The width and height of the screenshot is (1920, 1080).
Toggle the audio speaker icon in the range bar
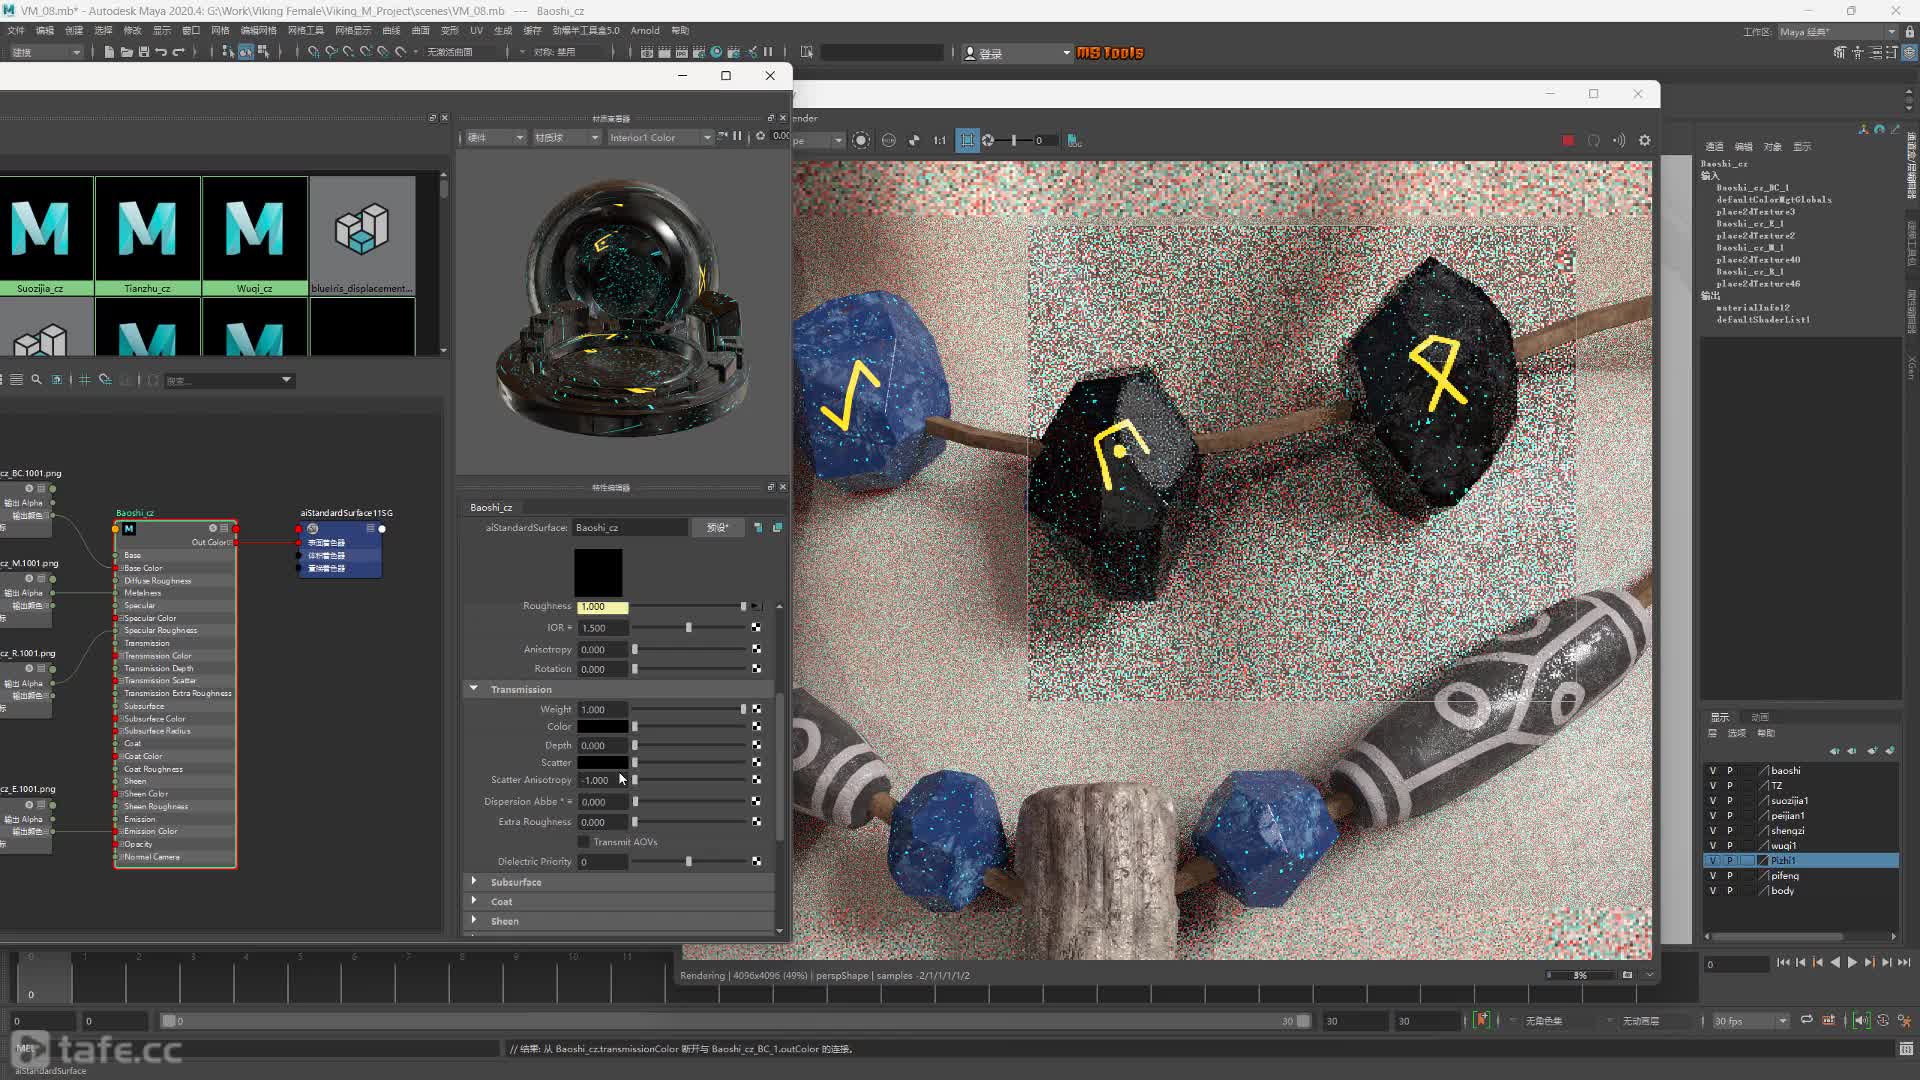pyautogui.click(x=1861, y=1021)
